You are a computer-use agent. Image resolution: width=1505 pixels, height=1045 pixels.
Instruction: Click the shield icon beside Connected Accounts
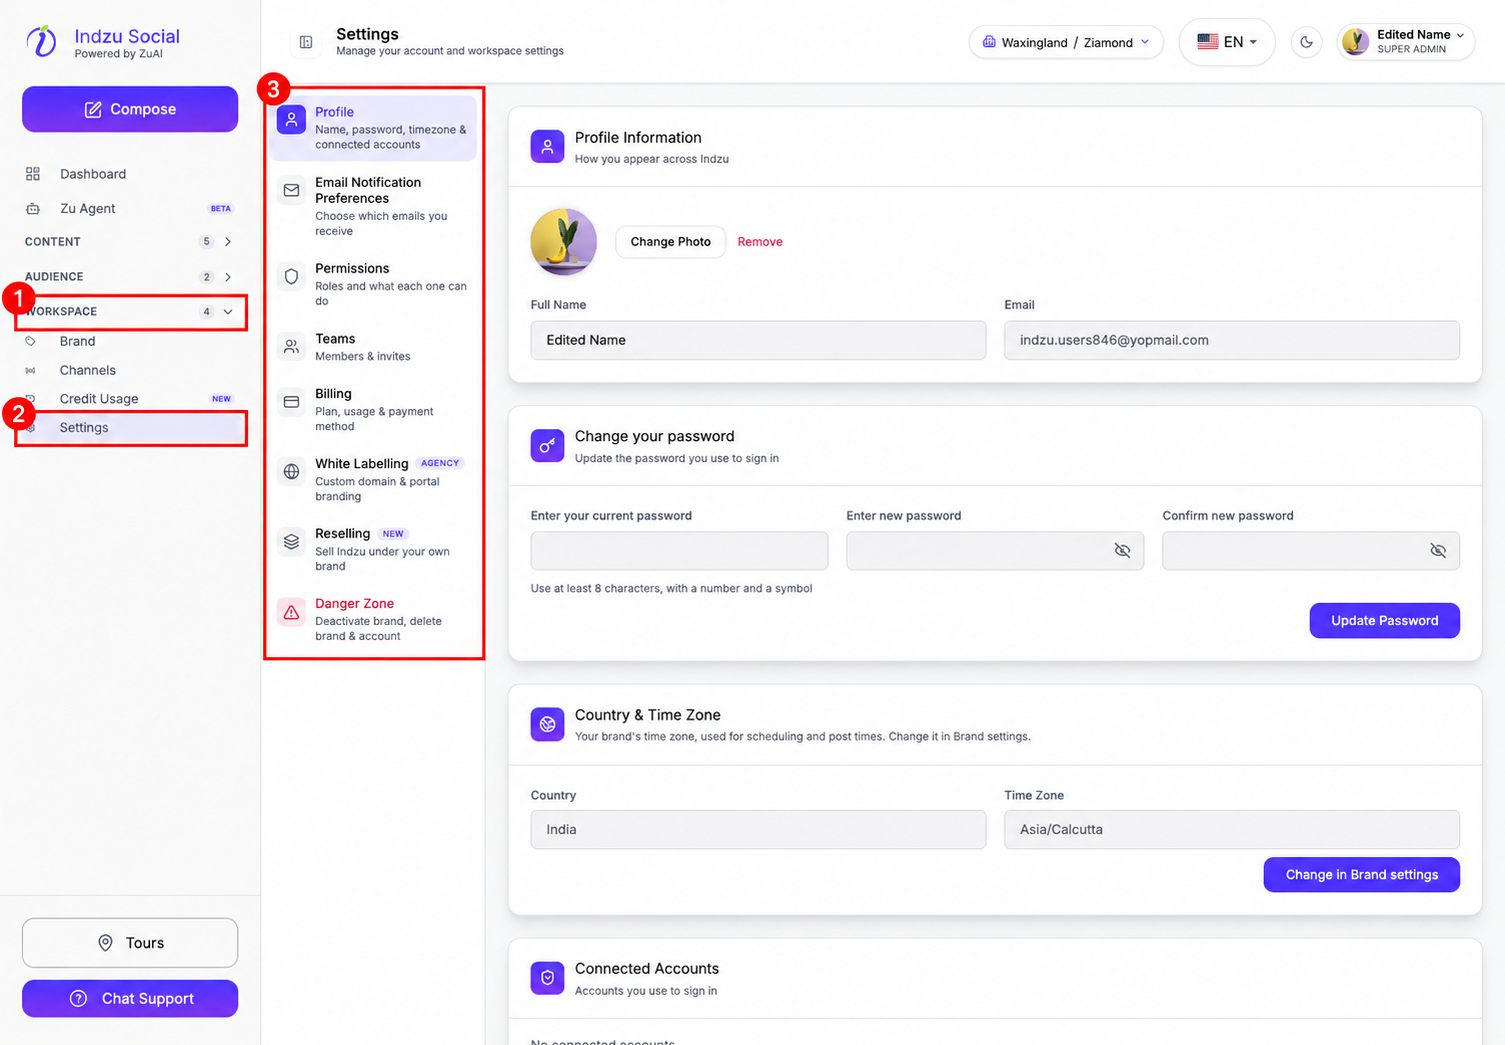coord(547,978)
